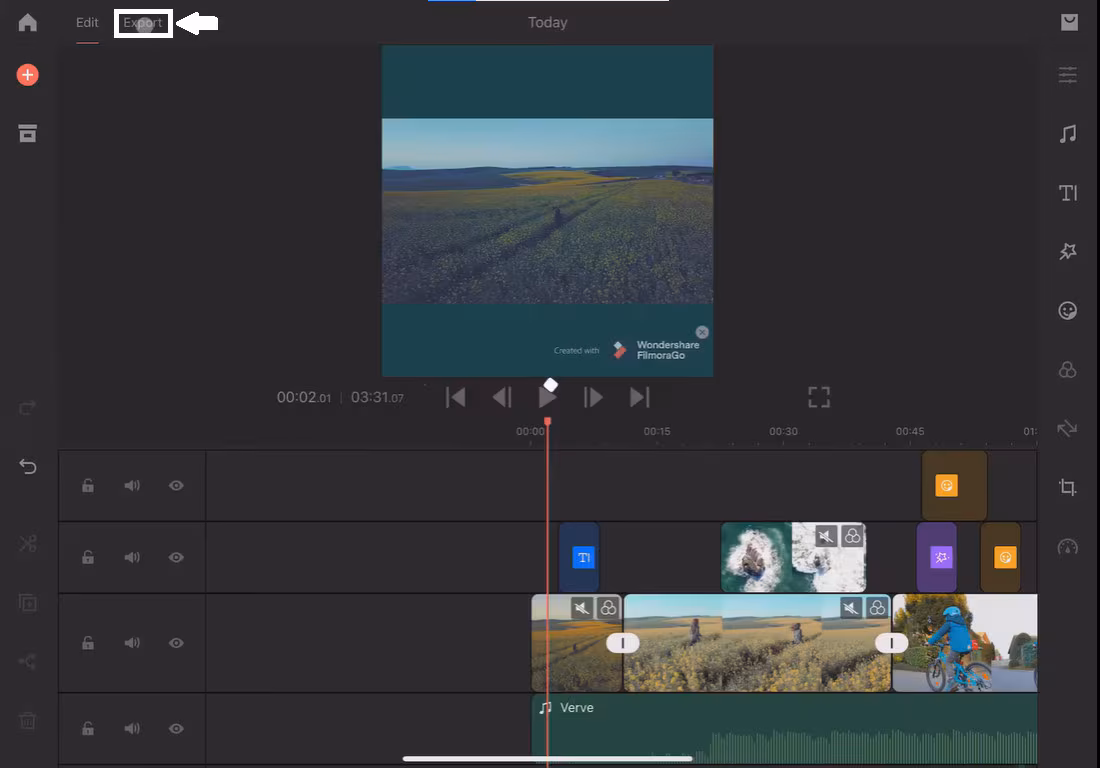Hide the Verve audio track
Viewport: 1100px width, 768px height.
(176, 729)
